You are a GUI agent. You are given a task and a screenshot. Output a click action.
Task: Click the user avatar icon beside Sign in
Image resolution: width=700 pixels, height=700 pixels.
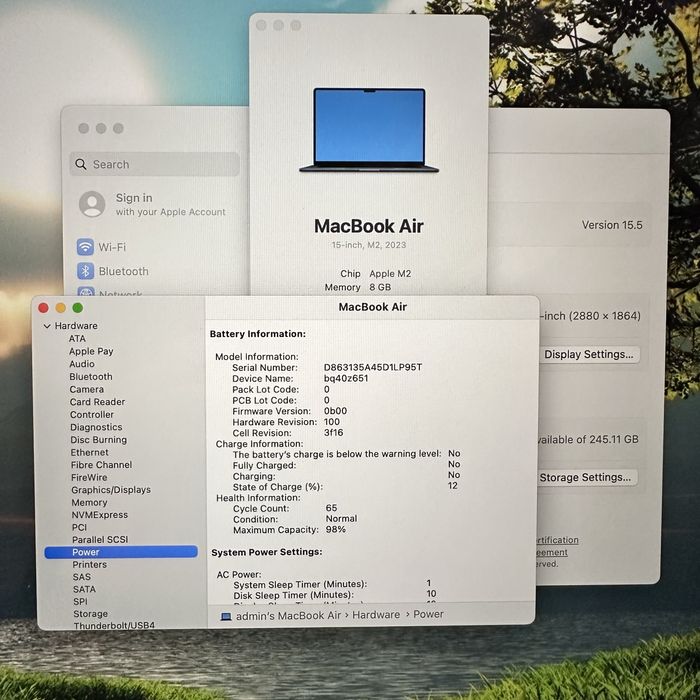click(x=92, y=204)
